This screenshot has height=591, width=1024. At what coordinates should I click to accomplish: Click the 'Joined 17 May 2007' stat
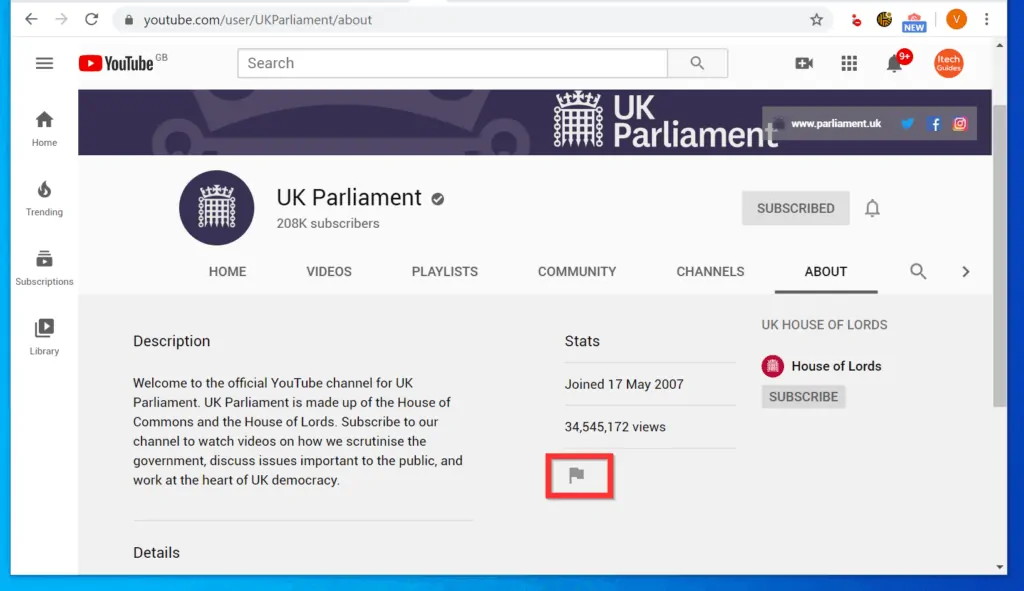624,384
